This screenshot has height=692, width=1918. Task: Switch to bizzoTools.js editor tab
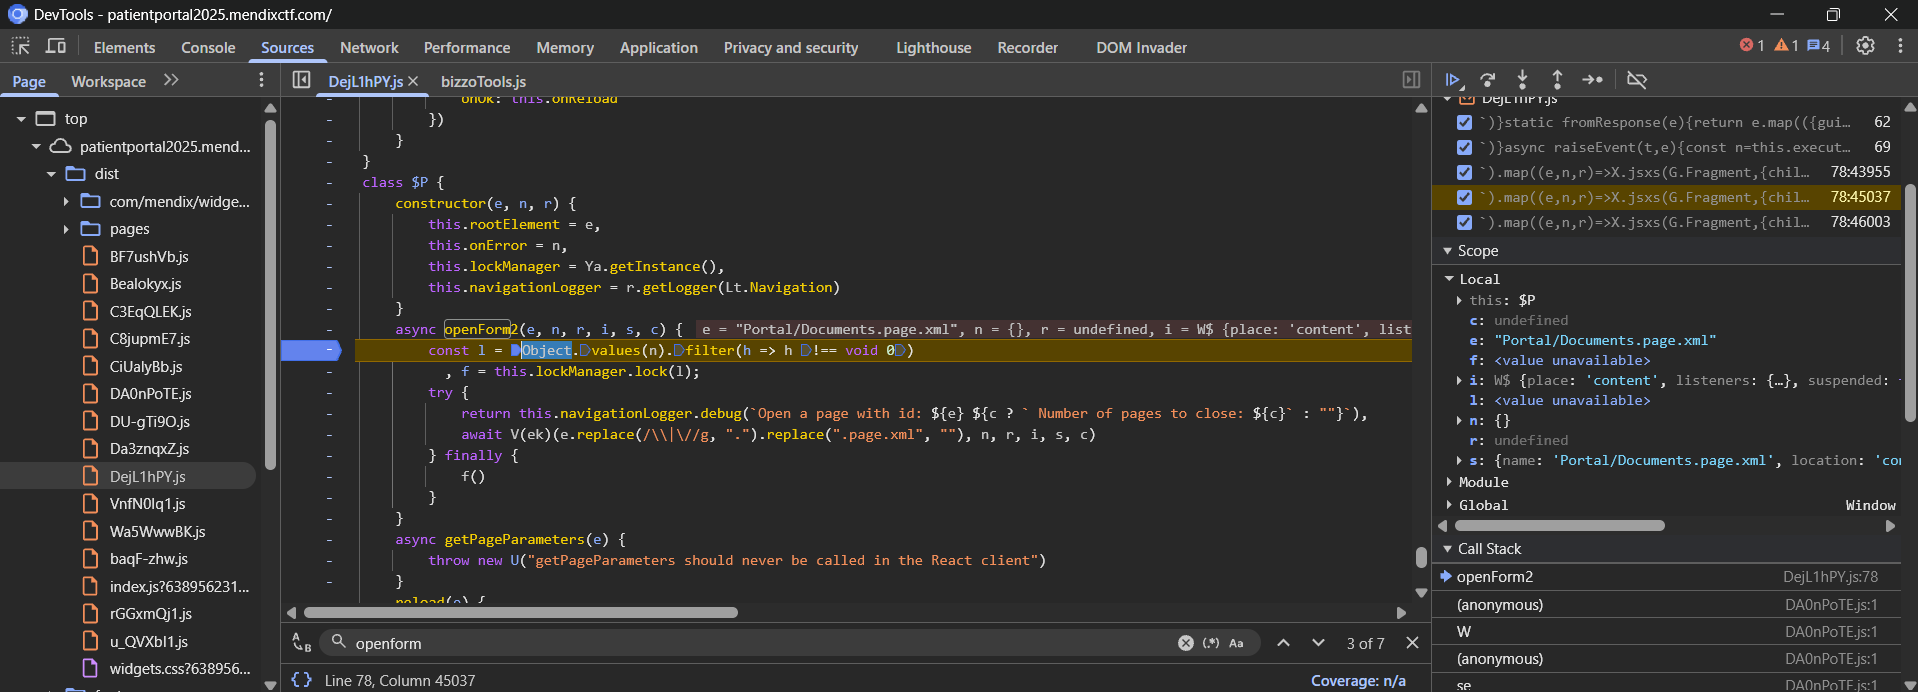483,81
